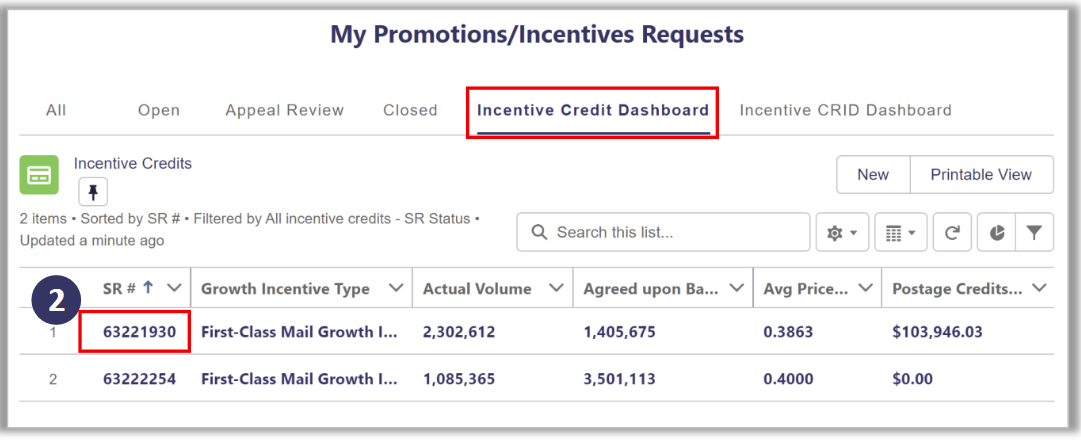Refresh the incentive credits list
The height and width of the screenshot is (444, 1081).
pyautogui.click(x=952, y=232)
